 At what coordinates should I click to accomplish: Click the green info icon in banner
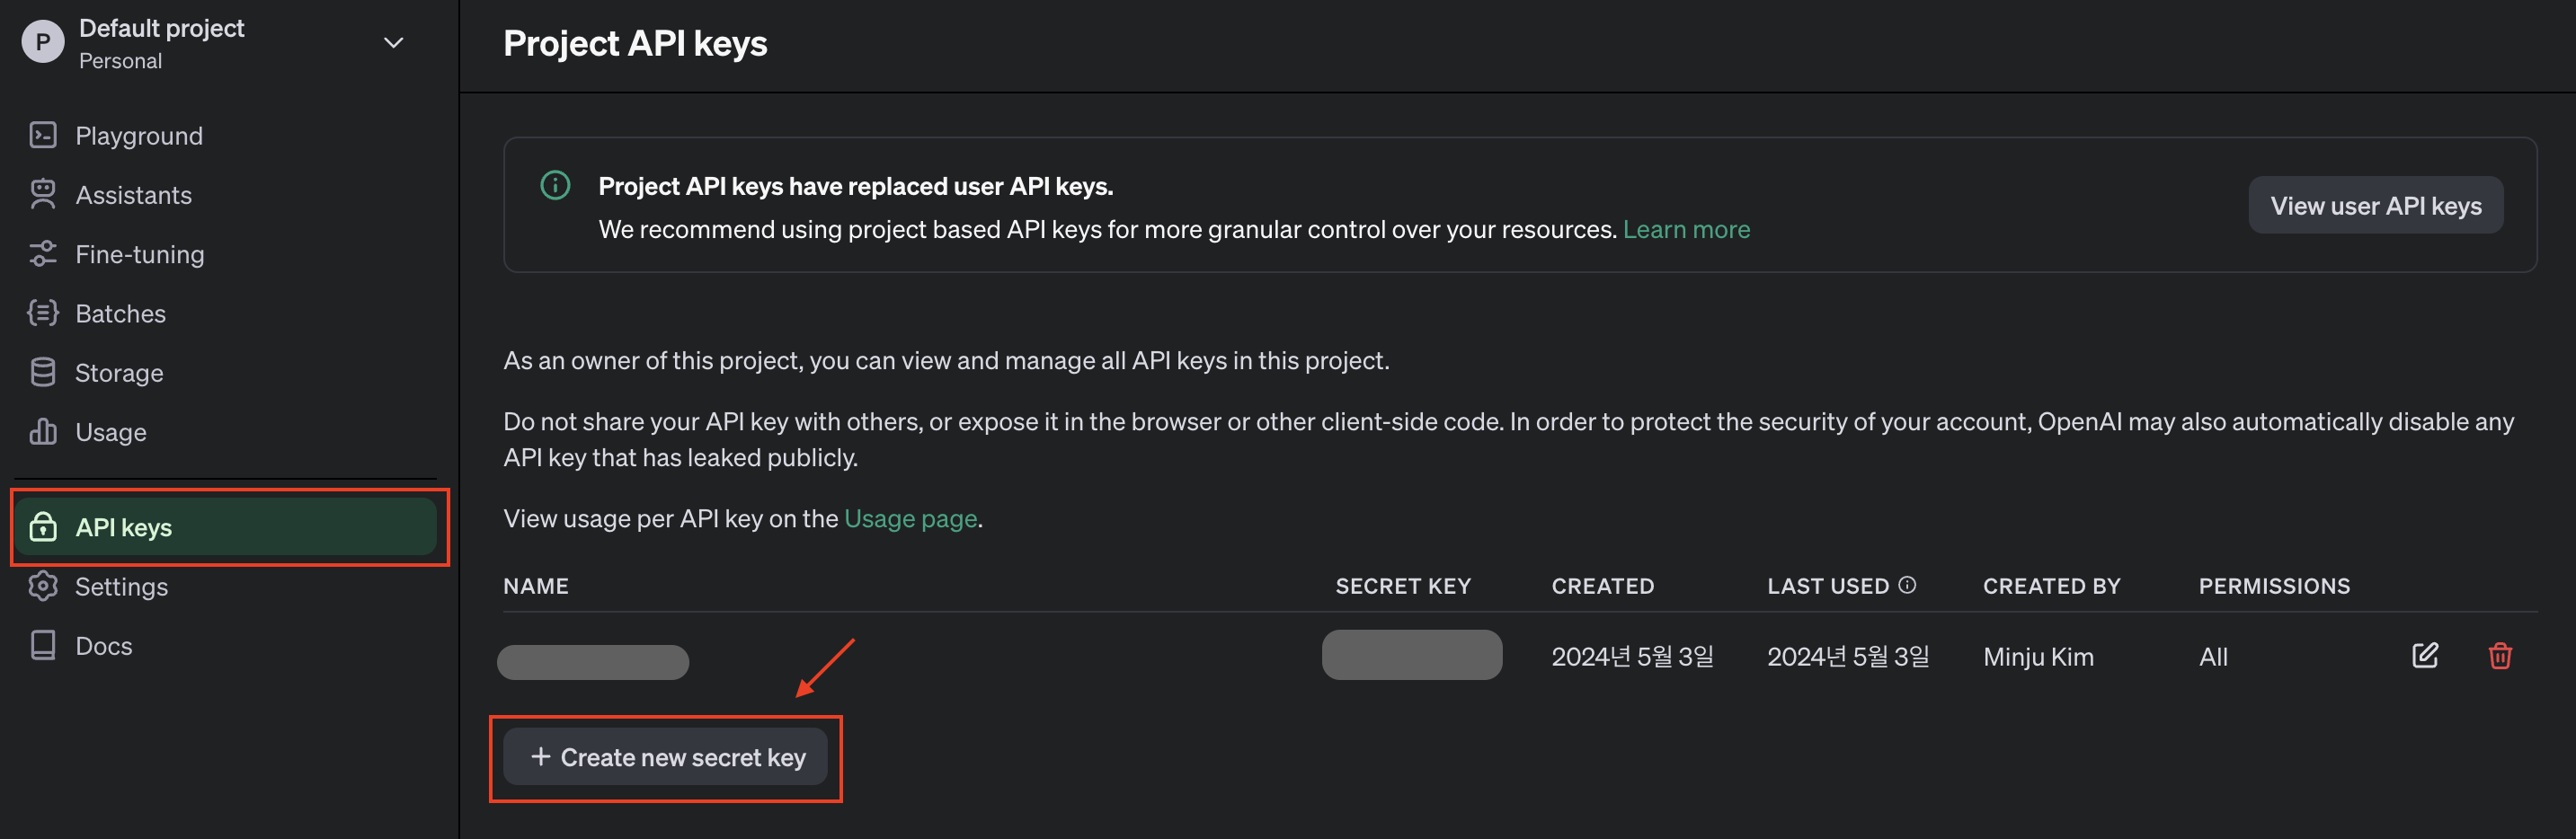click(555, 185)
